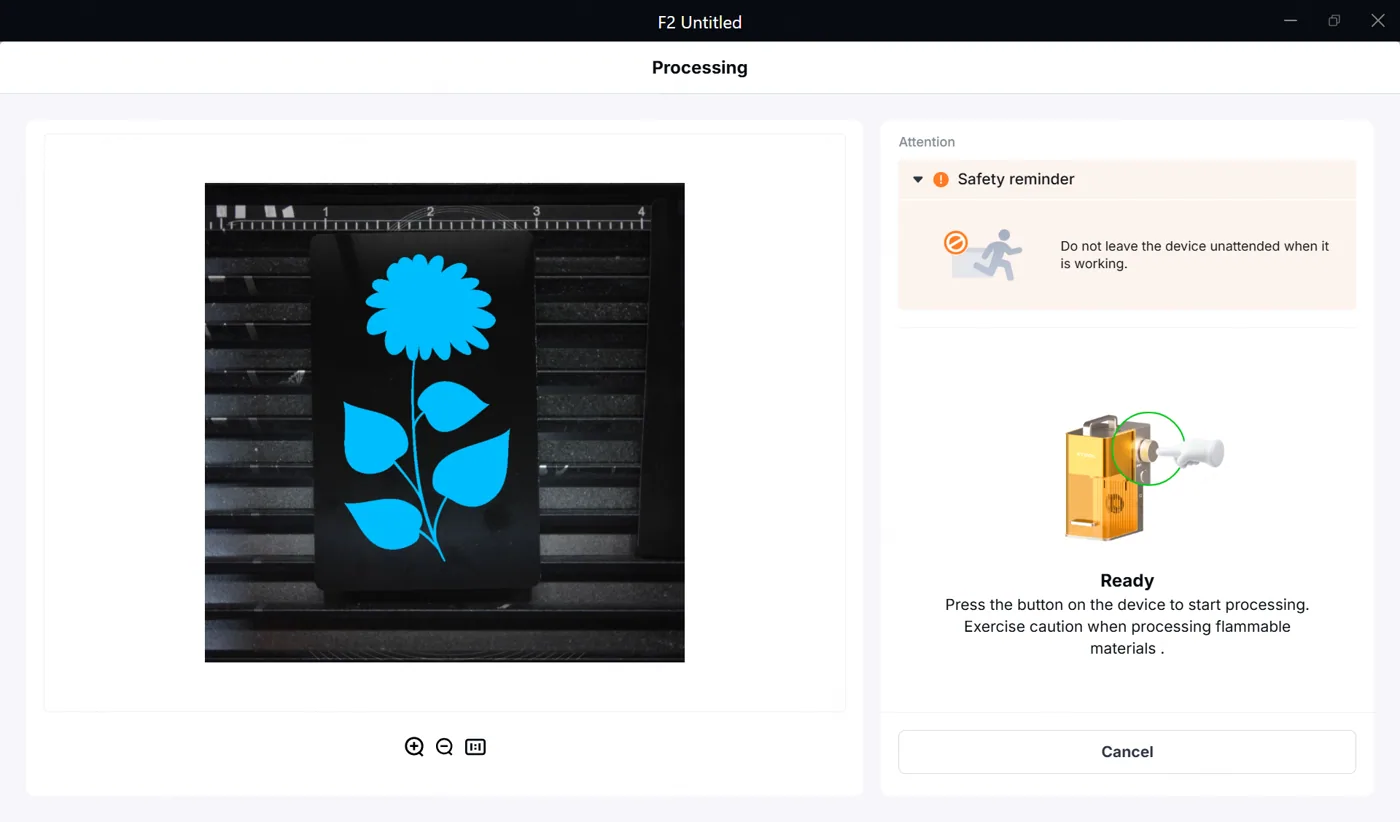Reset preview to 1:1 scale
The width and height of the screenshot is (1400, 822).
click(x=475, y=747)
